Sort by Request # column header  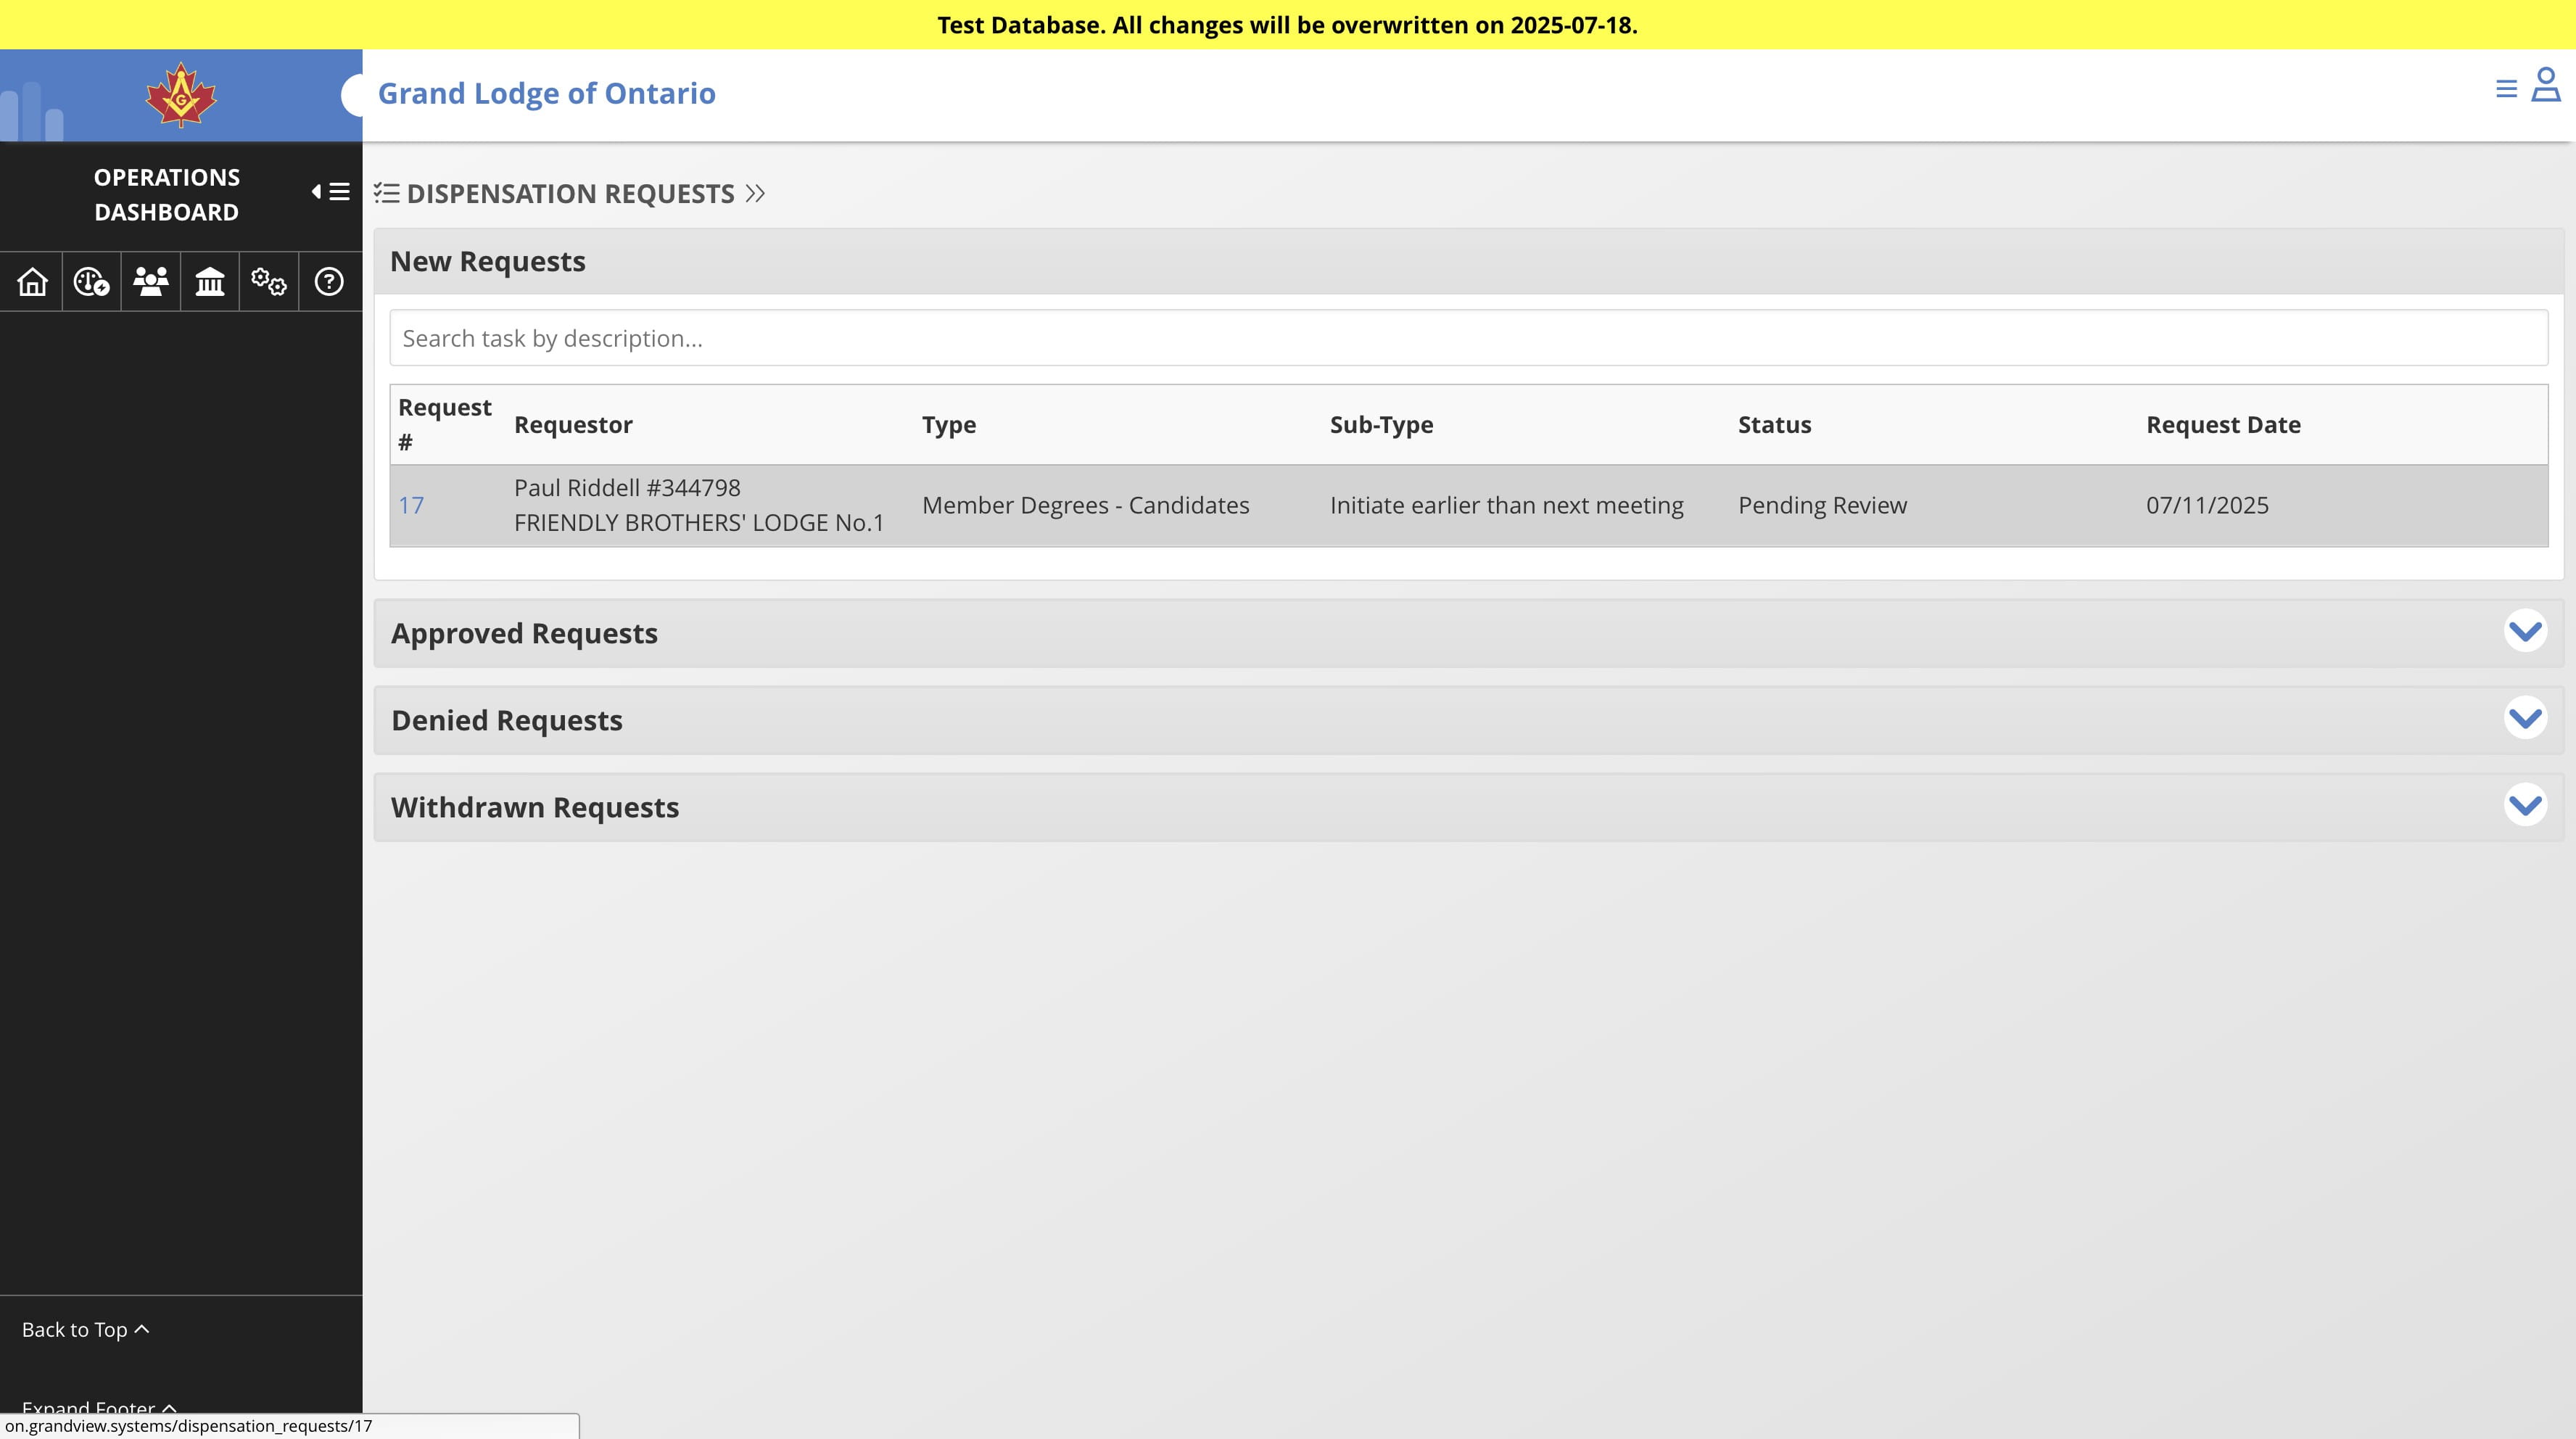pos(445,424)
